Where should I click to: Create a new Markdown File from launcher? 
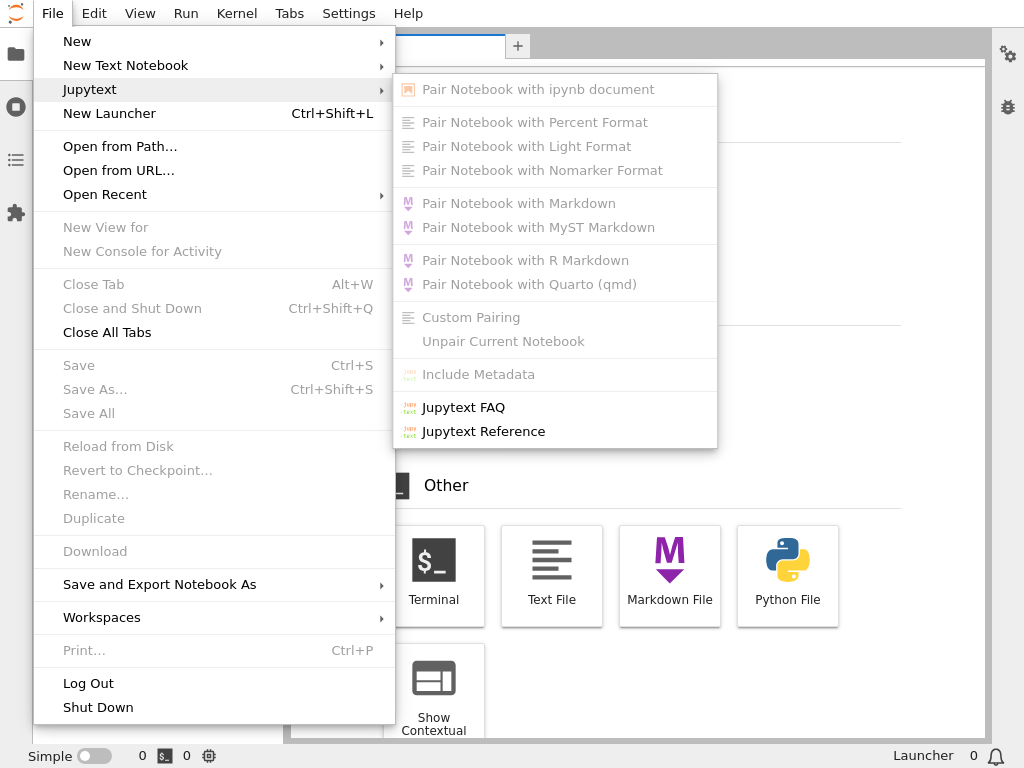coord(669,576)
